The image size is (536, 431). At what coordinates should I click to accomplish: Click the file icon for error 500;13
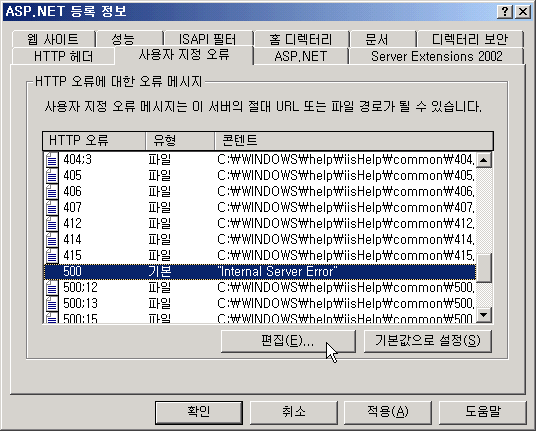tap(52, 304)
